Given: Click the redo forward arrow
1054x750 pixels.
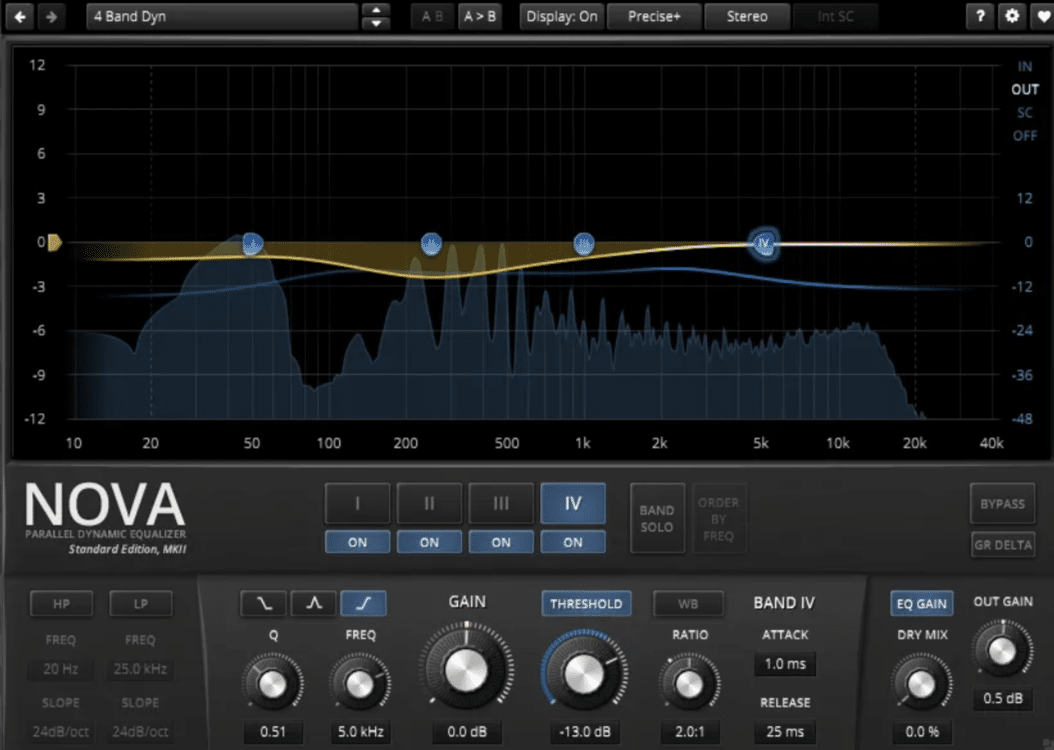Looking at the screenshot, I should 51,17.
